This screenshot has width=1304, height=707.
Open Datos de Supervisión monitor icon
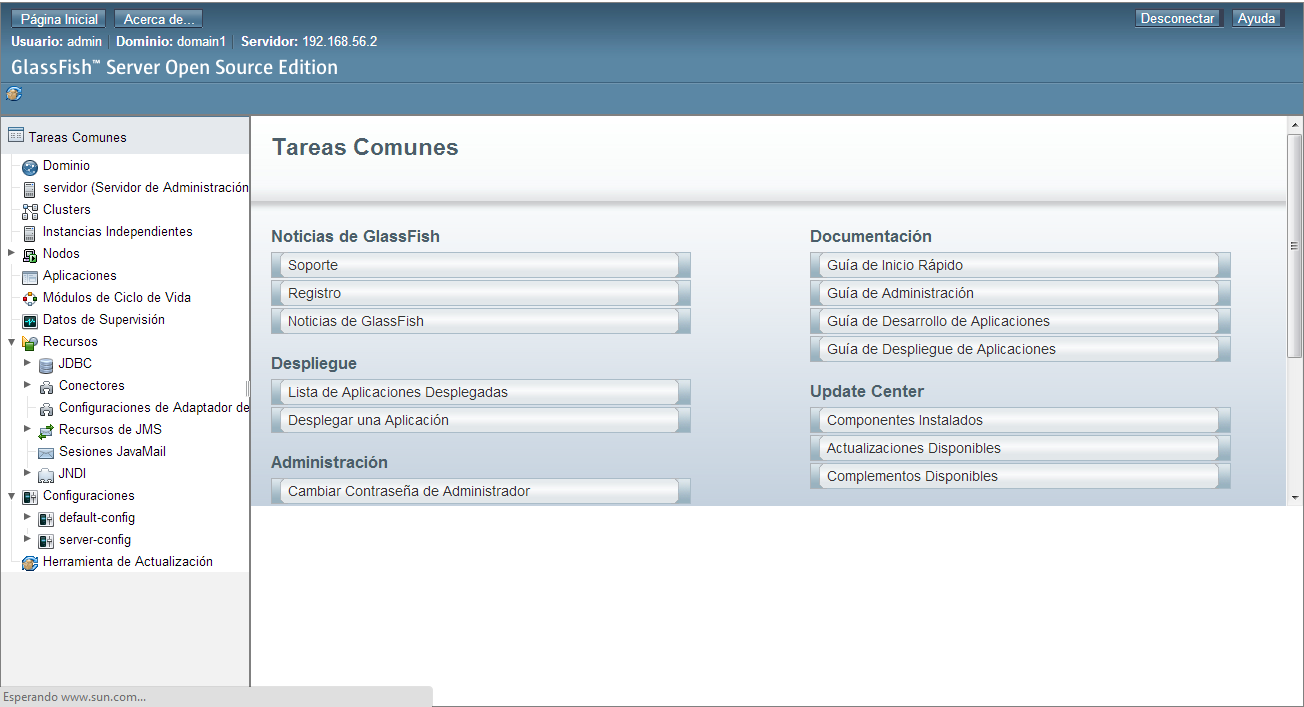click(30, 321)
